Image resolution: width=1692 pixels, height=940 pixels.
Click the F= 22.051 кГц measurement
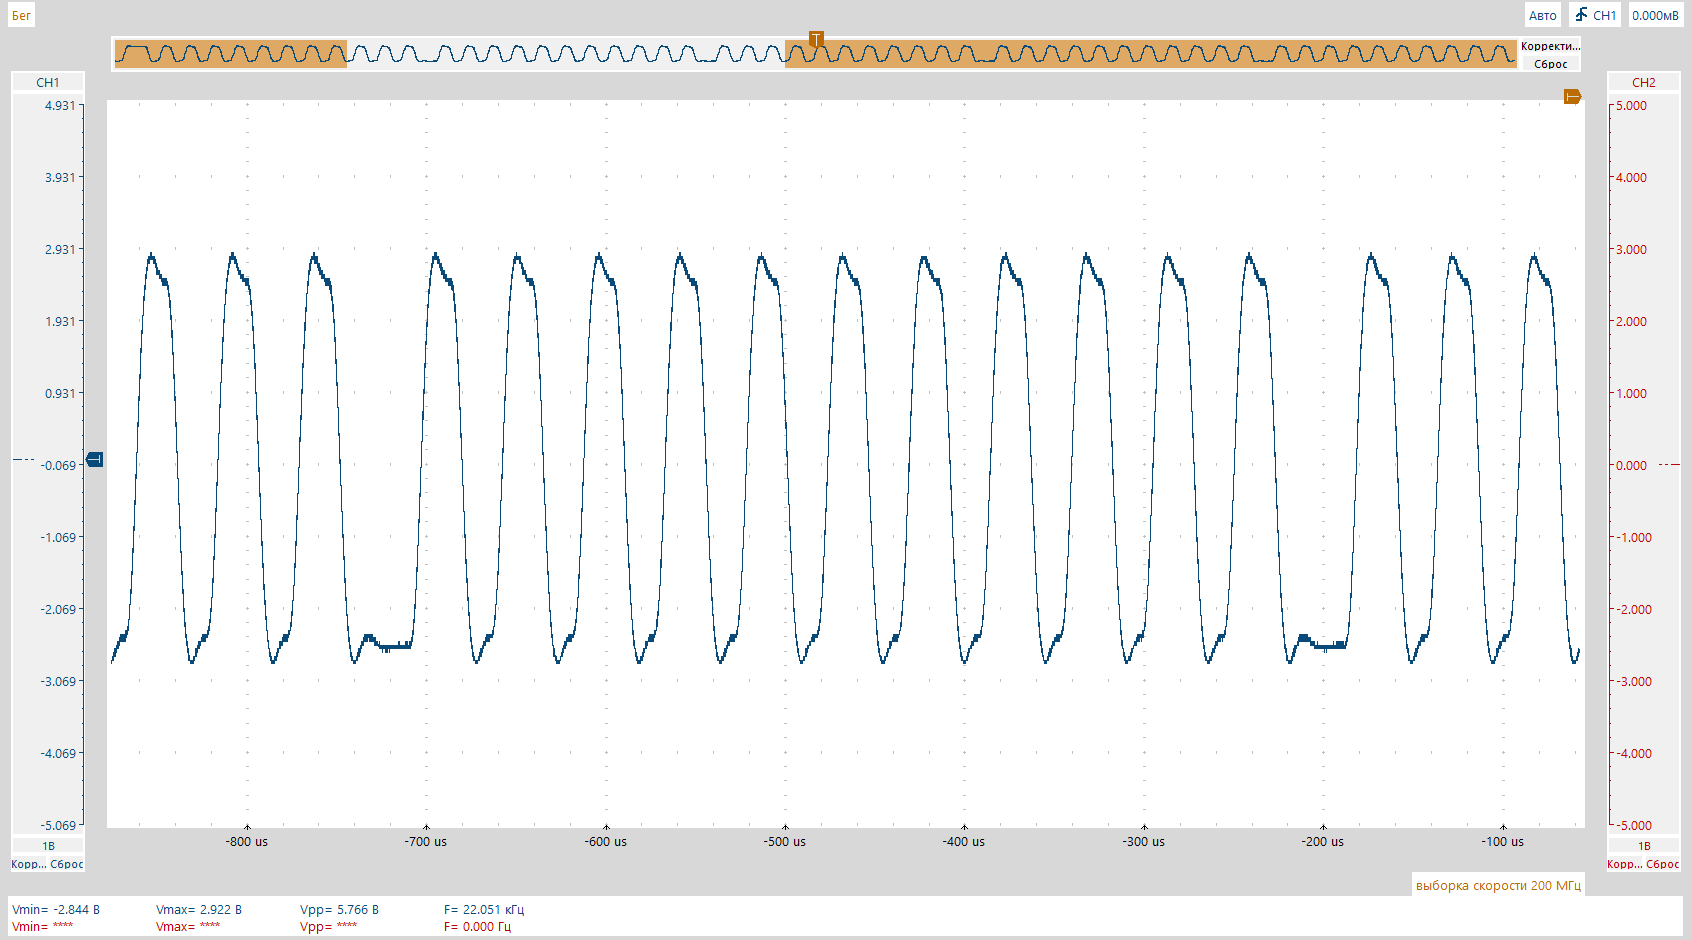(x=484, y=909)
